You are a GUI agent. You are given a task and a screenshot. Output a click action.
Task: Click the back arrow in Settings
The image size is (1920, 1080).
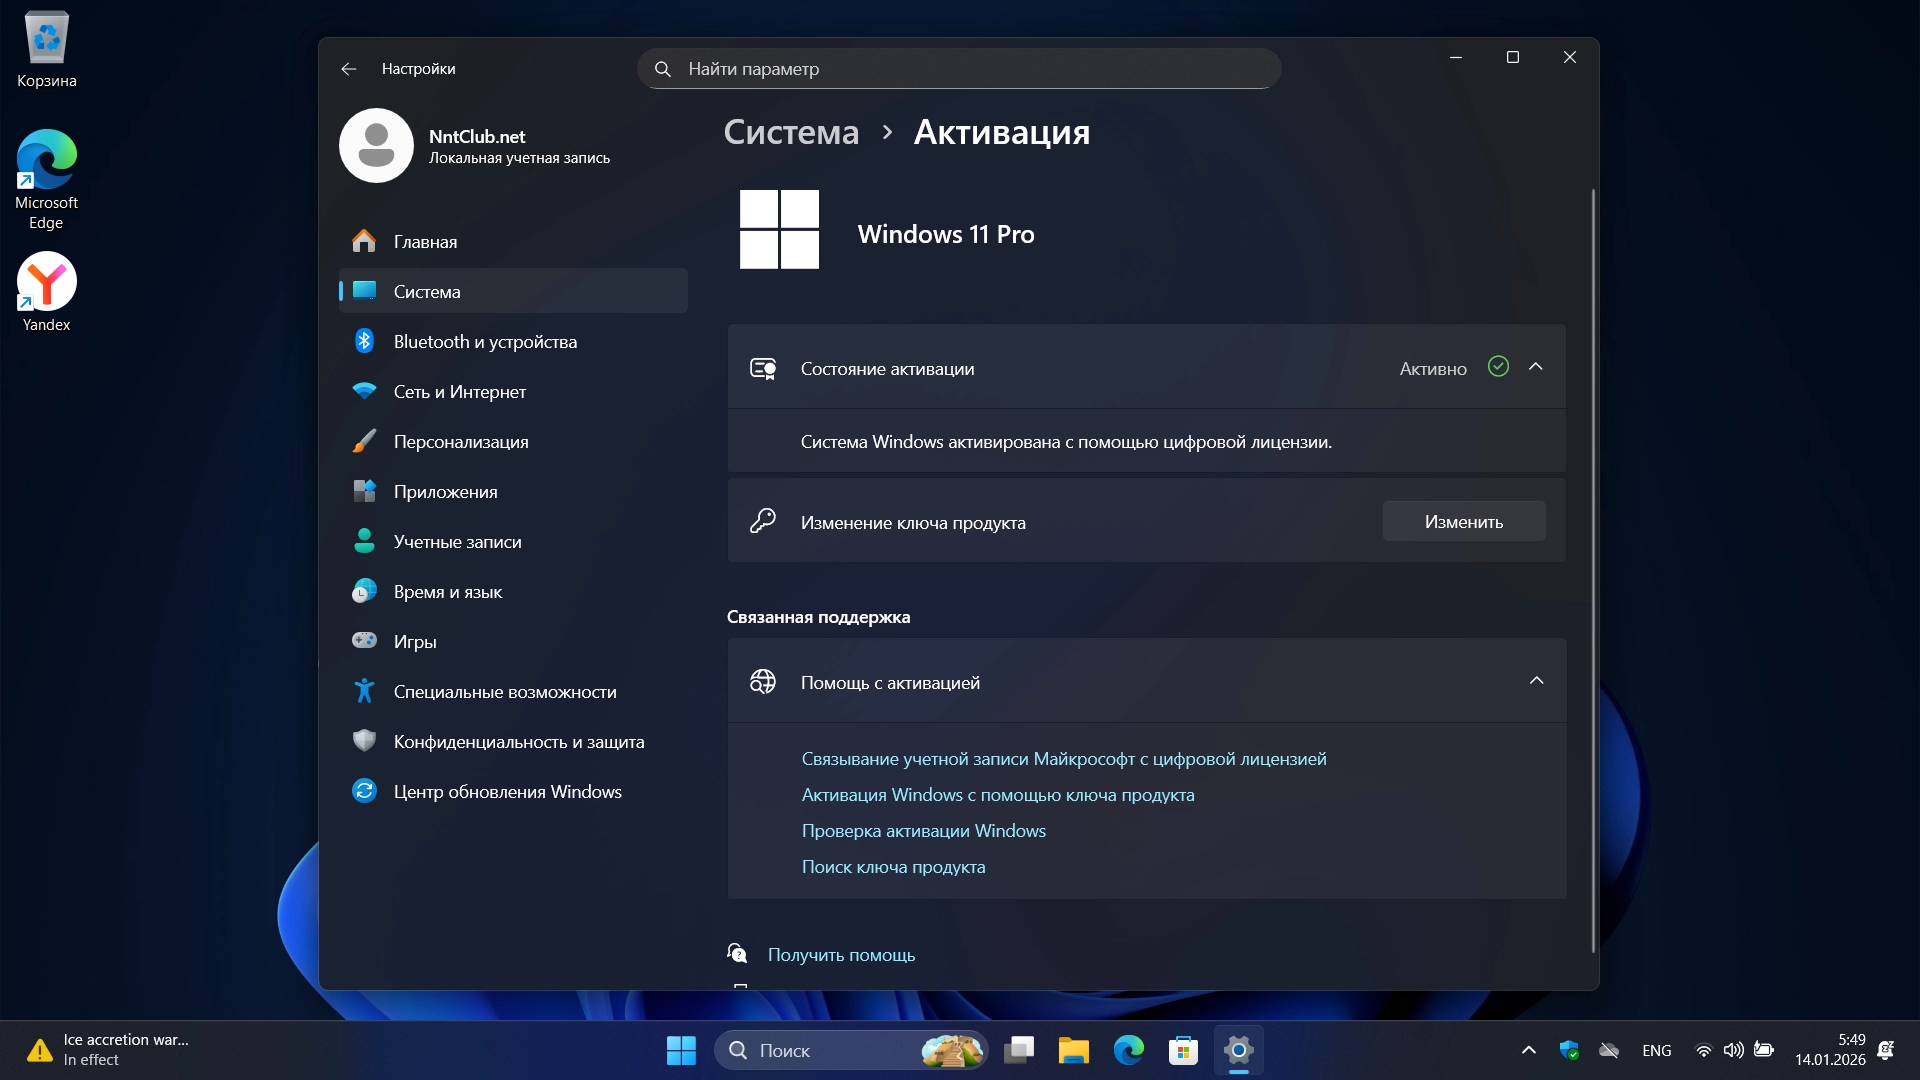click(x=348, y=69)
